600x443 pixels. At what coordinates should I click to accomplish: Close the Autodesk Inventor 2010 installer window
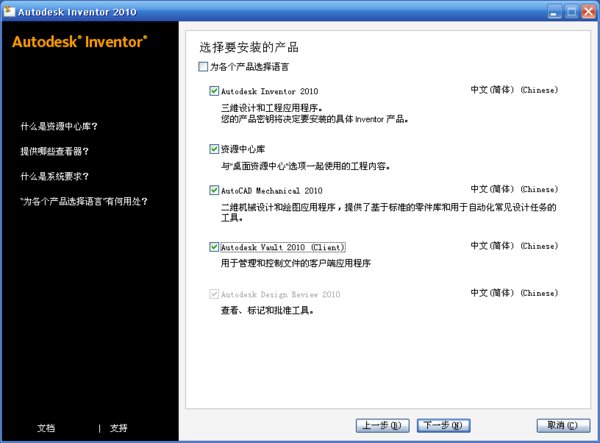(589, 12)
